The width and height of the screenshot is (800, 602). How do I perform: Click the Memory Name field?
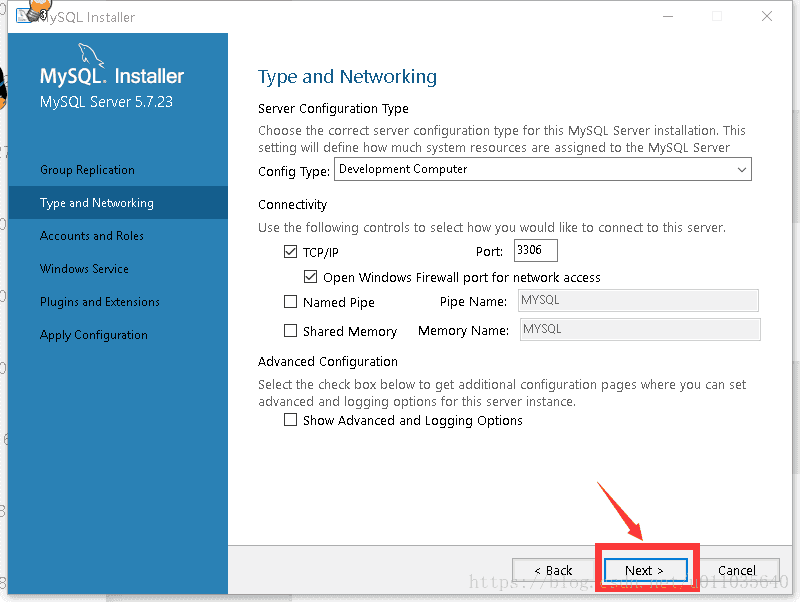point(640,330)
